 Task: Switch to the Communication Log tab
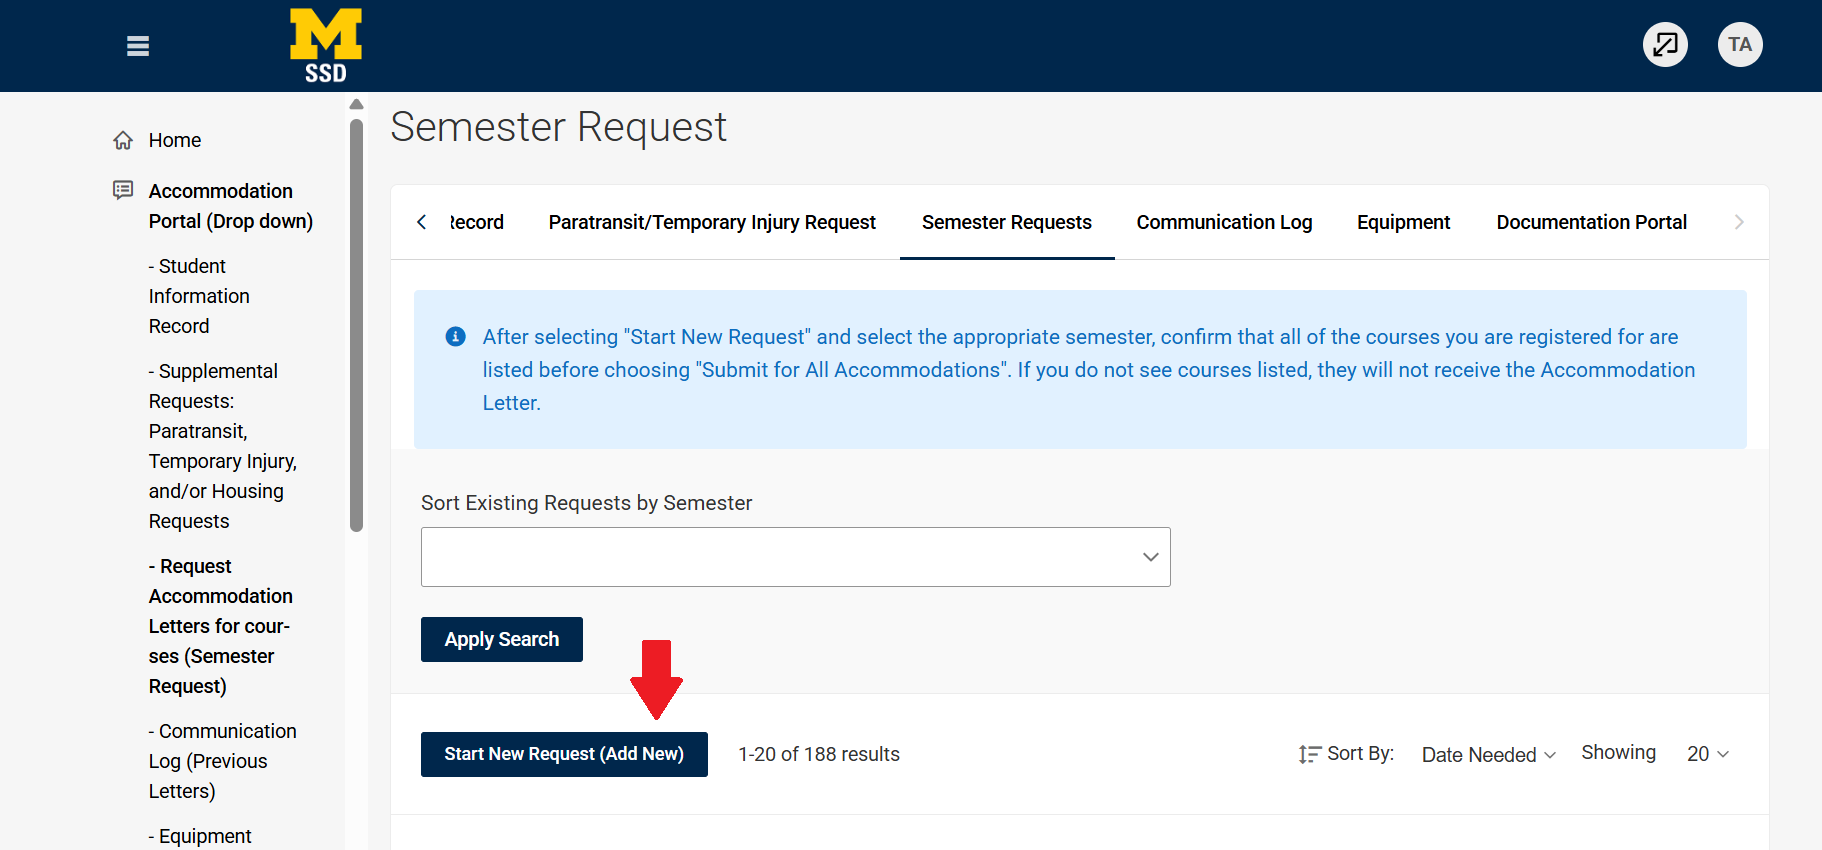tap(1224, 222)
